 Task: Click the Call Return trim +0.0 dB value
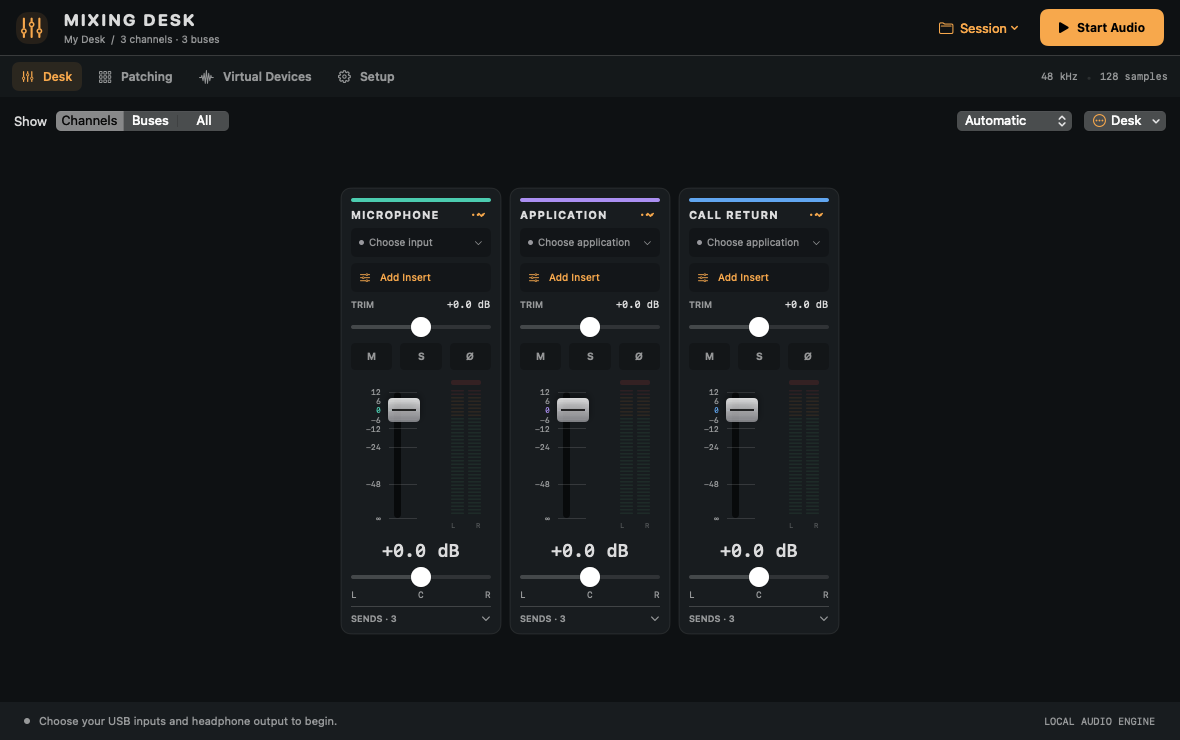click(806, 305)
